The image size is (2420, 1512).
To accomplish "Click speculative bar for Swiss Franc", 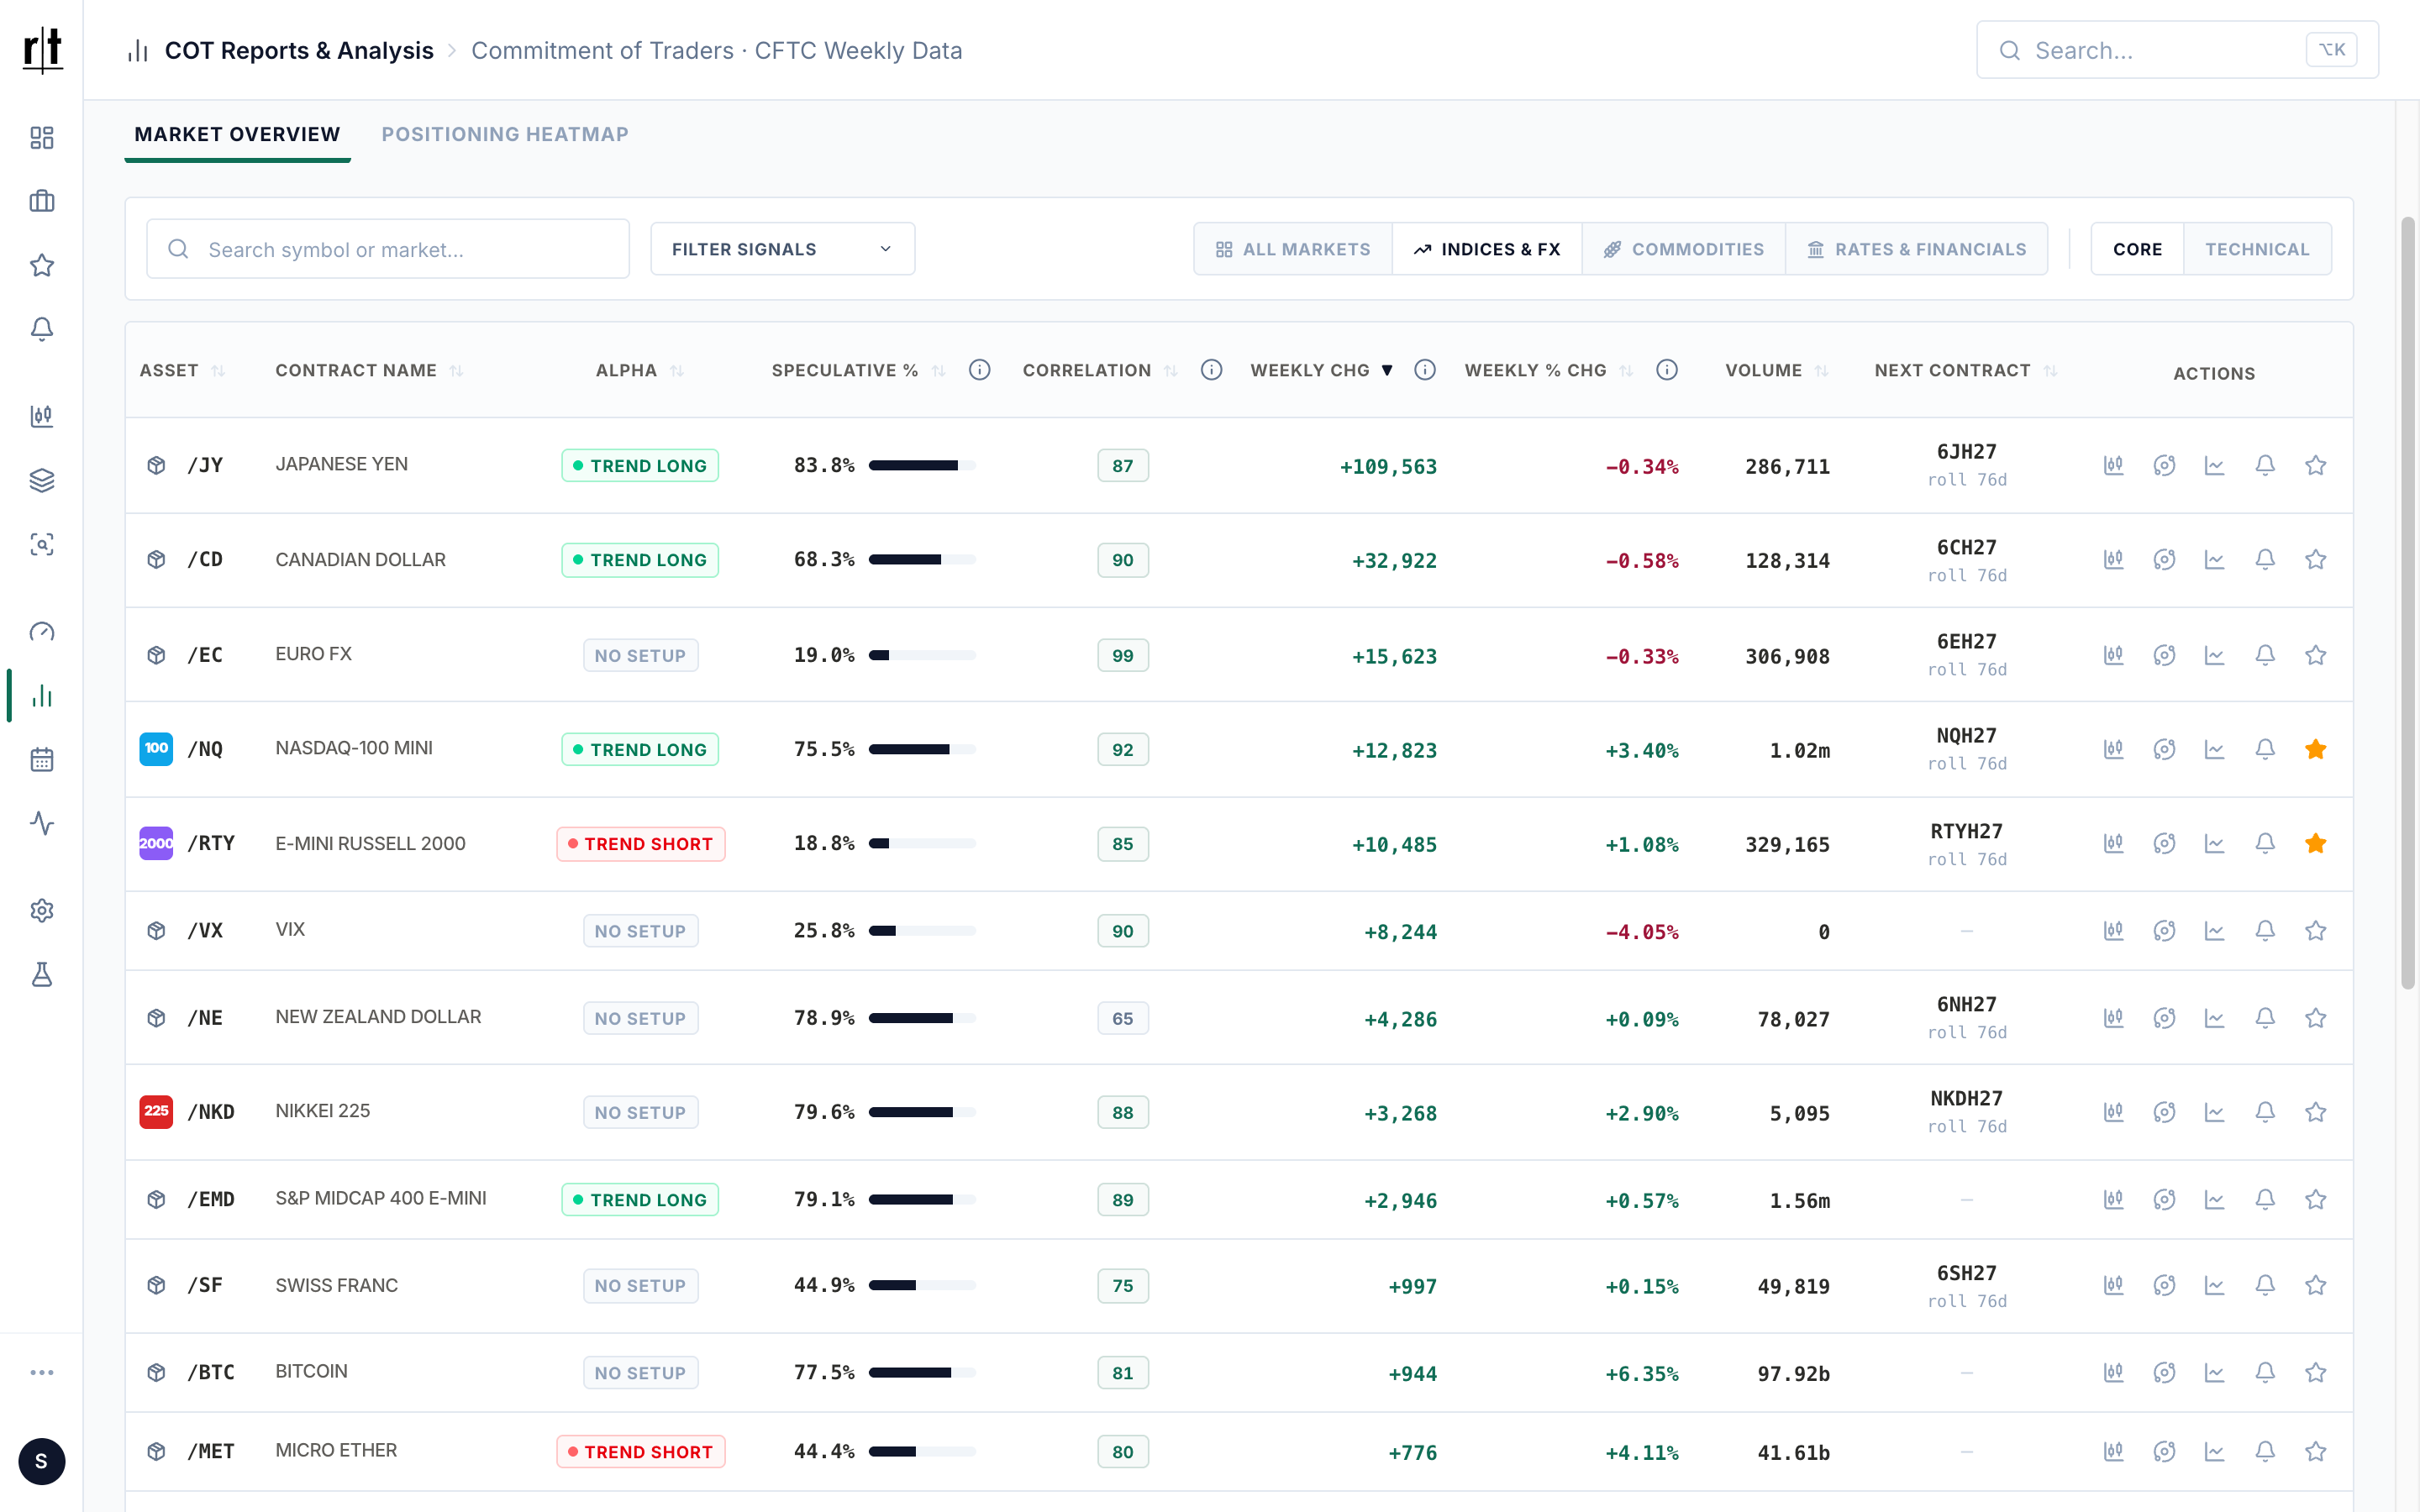I will 922,1285.
